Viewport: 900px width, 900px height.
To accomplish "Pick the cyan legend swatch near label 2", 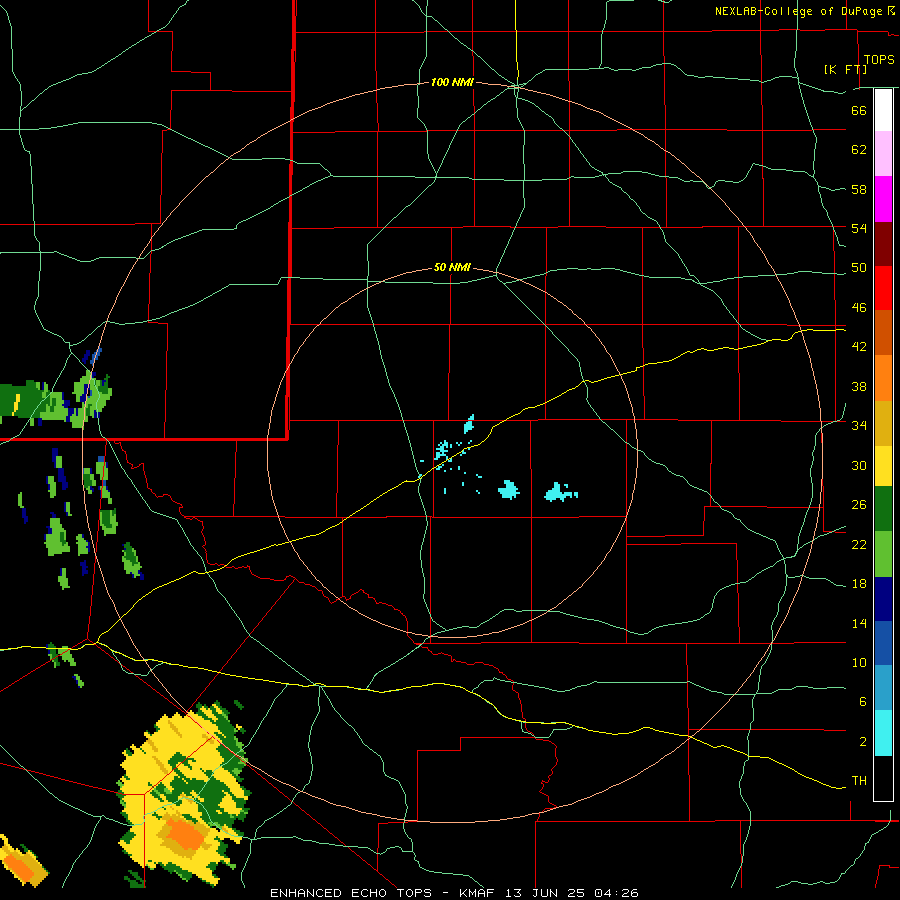I will click(x=883, y=733).
